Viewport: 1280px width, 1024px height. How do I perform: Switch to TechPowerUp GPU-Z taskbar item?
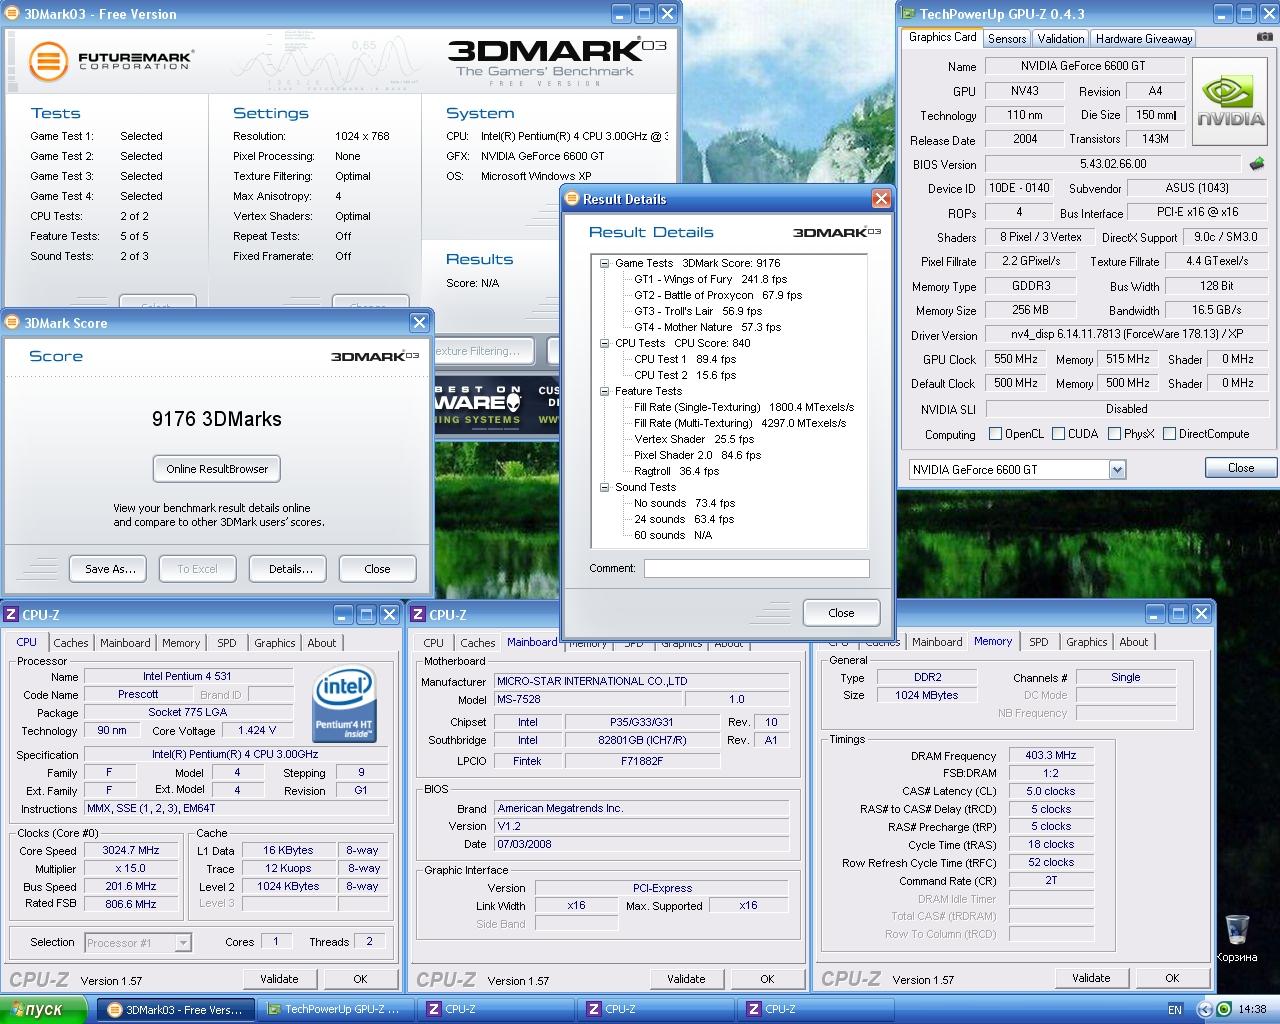pos(335,1010)
